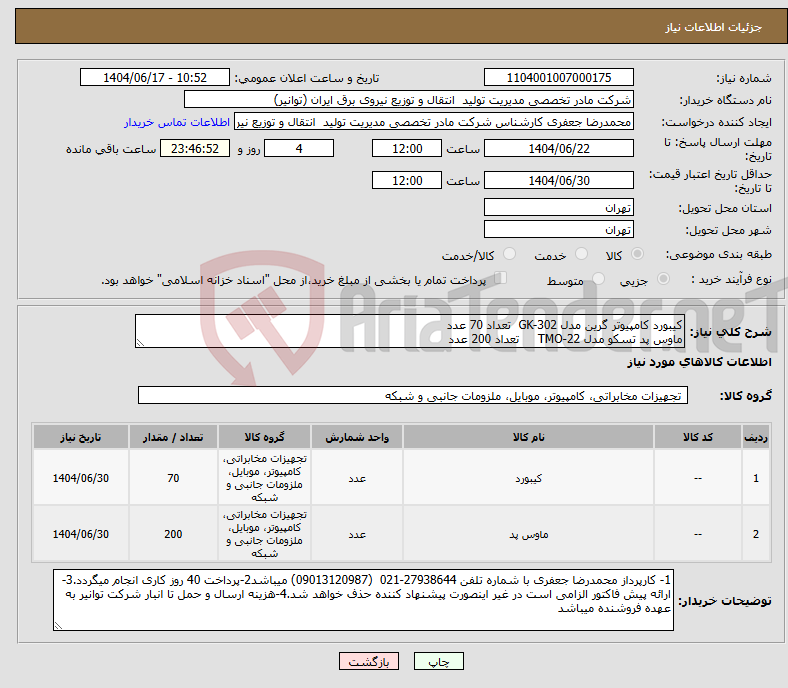Select the متوسط purchase type radio
The image size is (788, 688).
599,278
